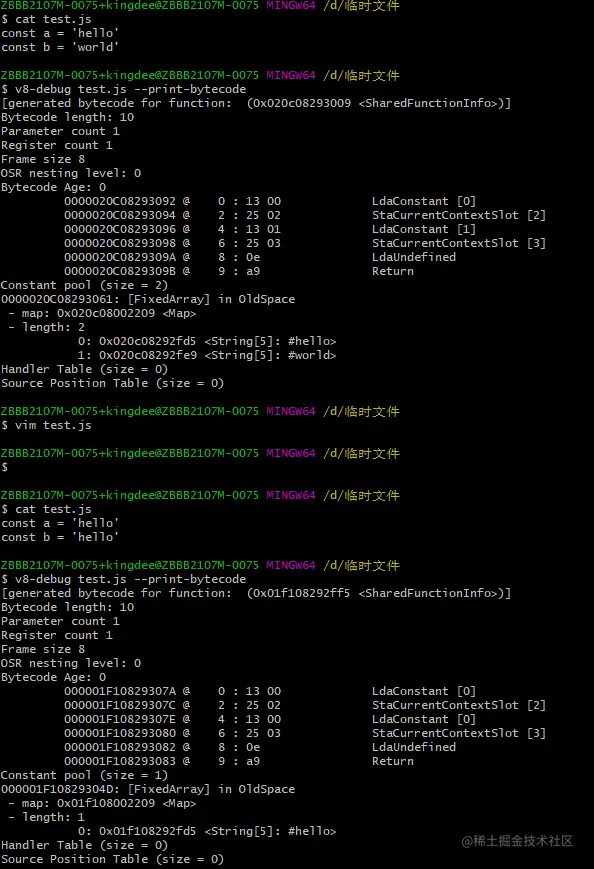594x869 pixels.
Task: Click the '- length: 2' line
Action: click(46, 327)
